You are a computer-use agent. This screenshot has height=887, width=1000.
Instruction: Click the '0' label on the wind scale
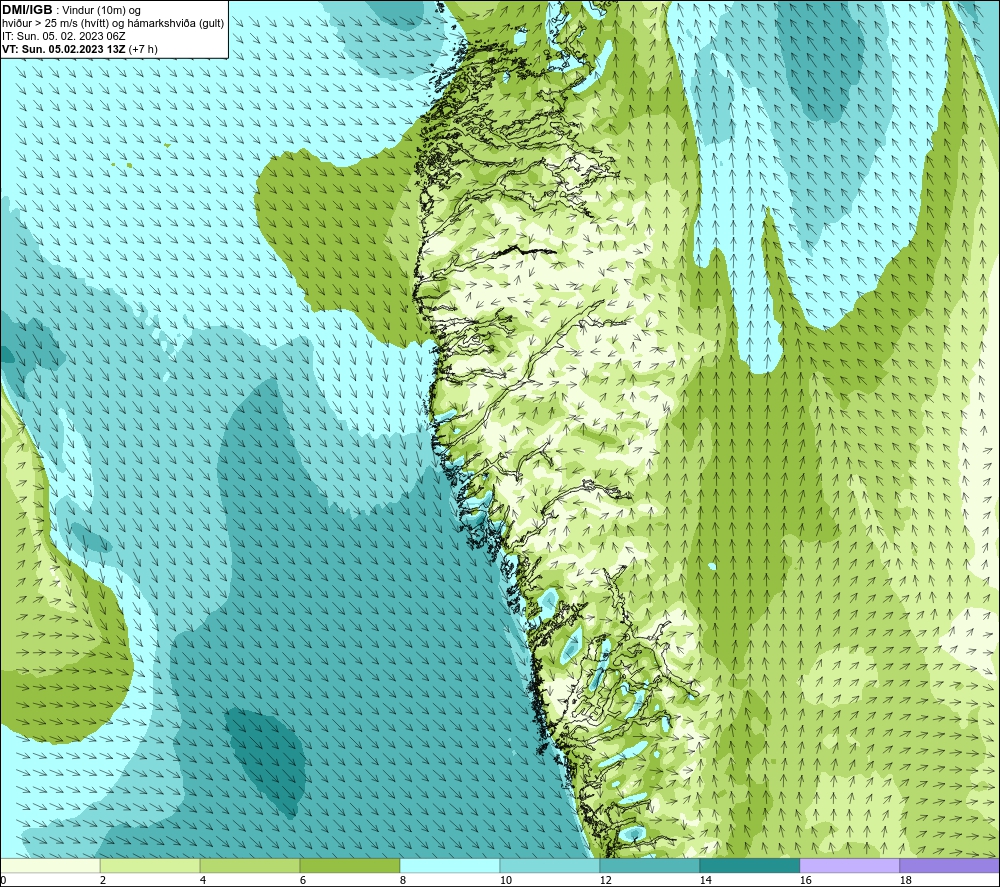coord(3,881)
